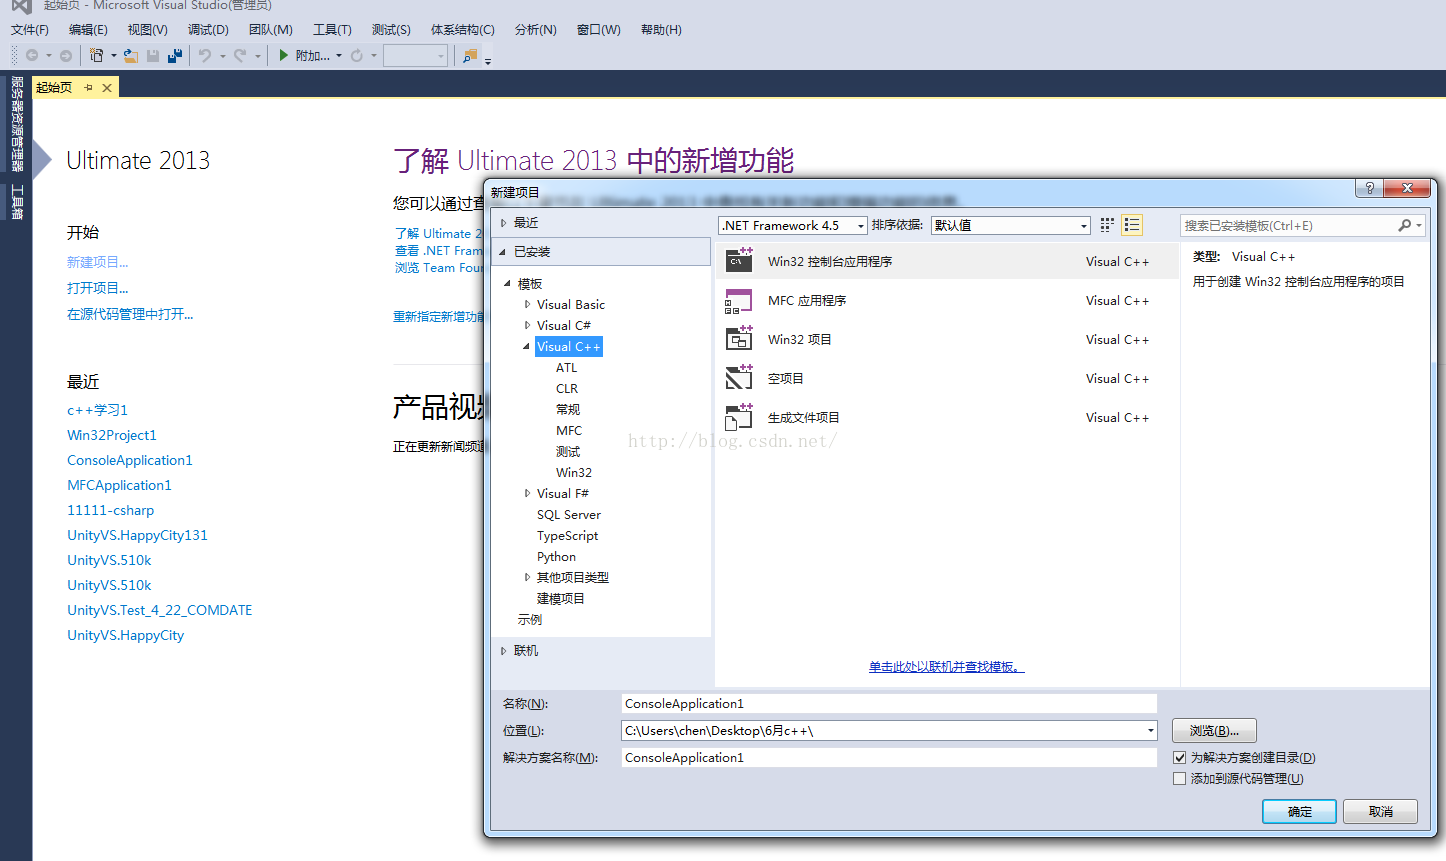Click the dialog help question mark button

(1370, 188)
